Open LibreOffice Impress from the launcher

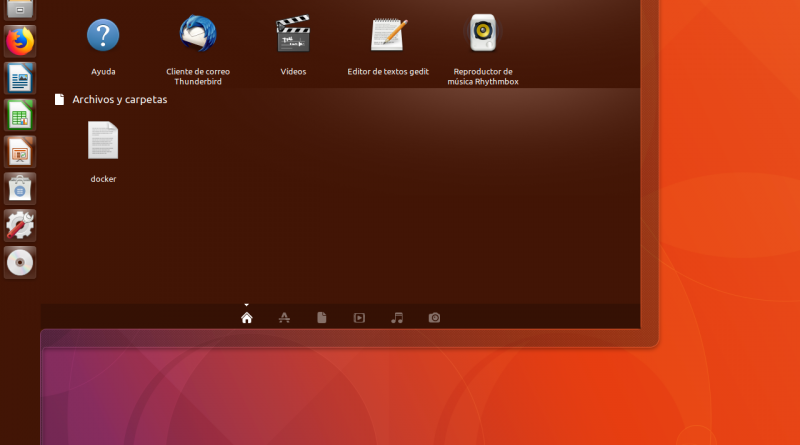pos(20,152)
